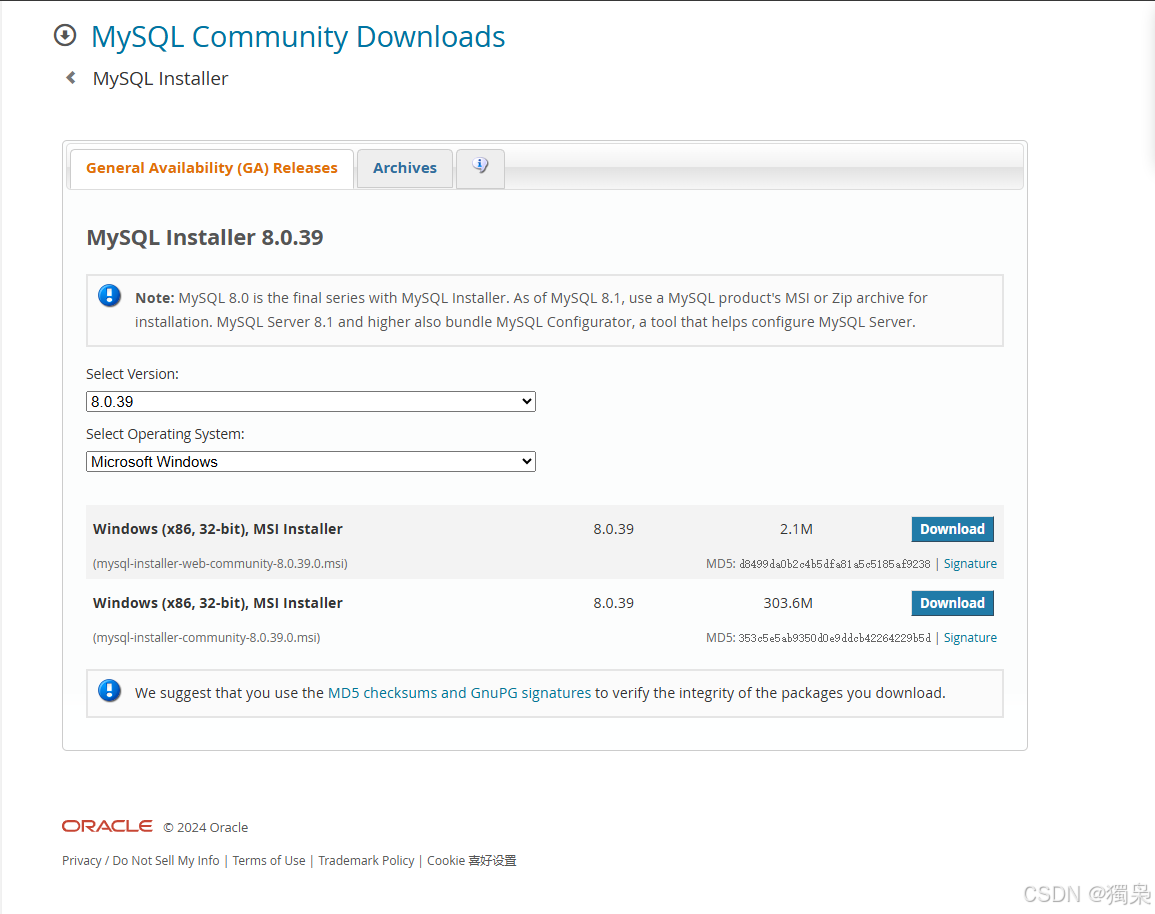Open the Select Version dropdown showing 8.0.39

pos(311,401)
